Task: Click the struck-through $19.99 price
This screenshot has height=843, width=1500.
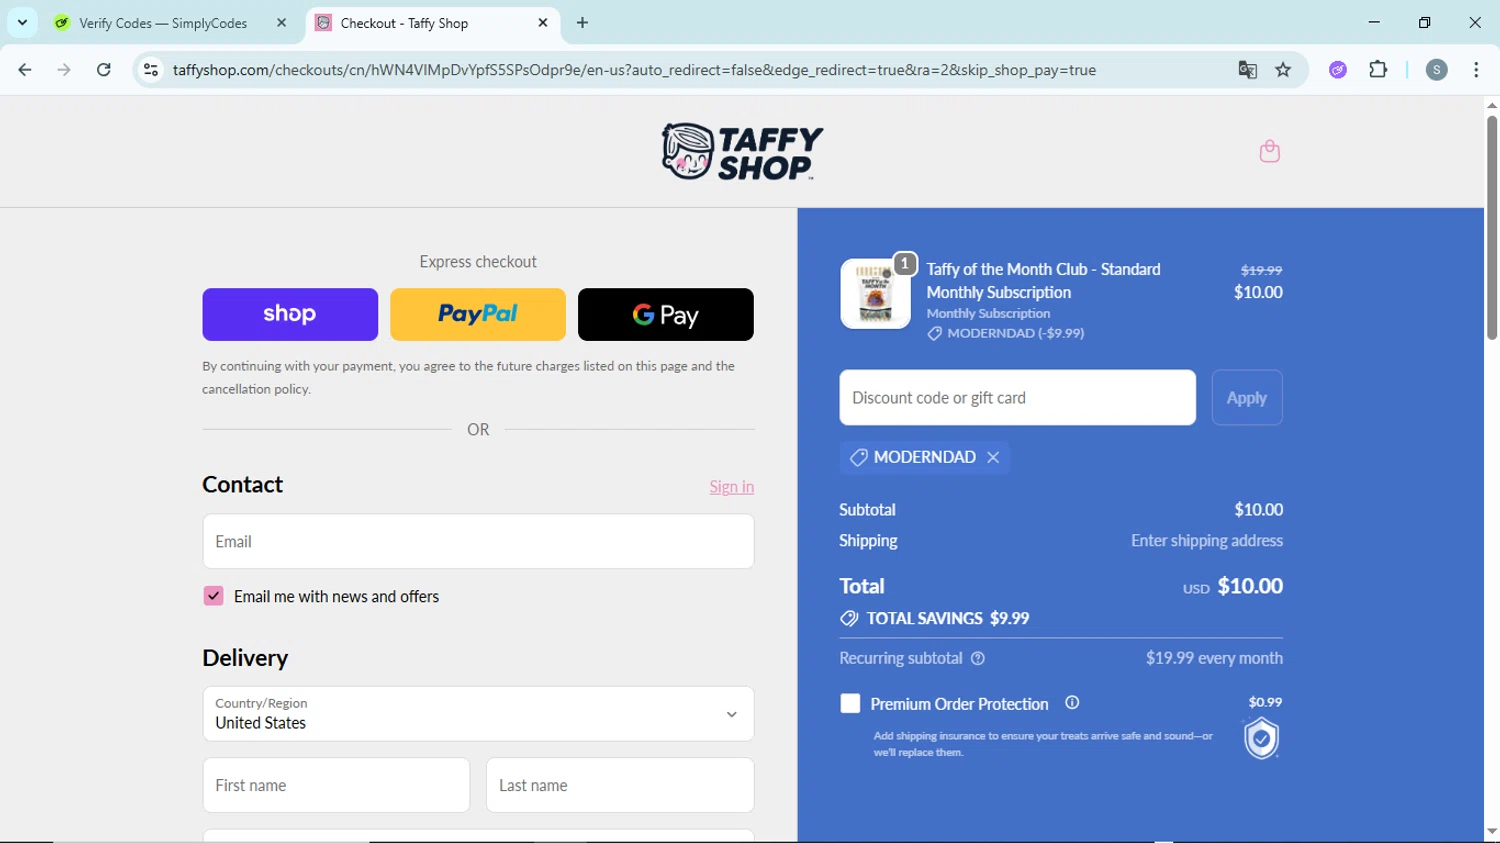Action: pyautogui.click(x=1261, y=270)
